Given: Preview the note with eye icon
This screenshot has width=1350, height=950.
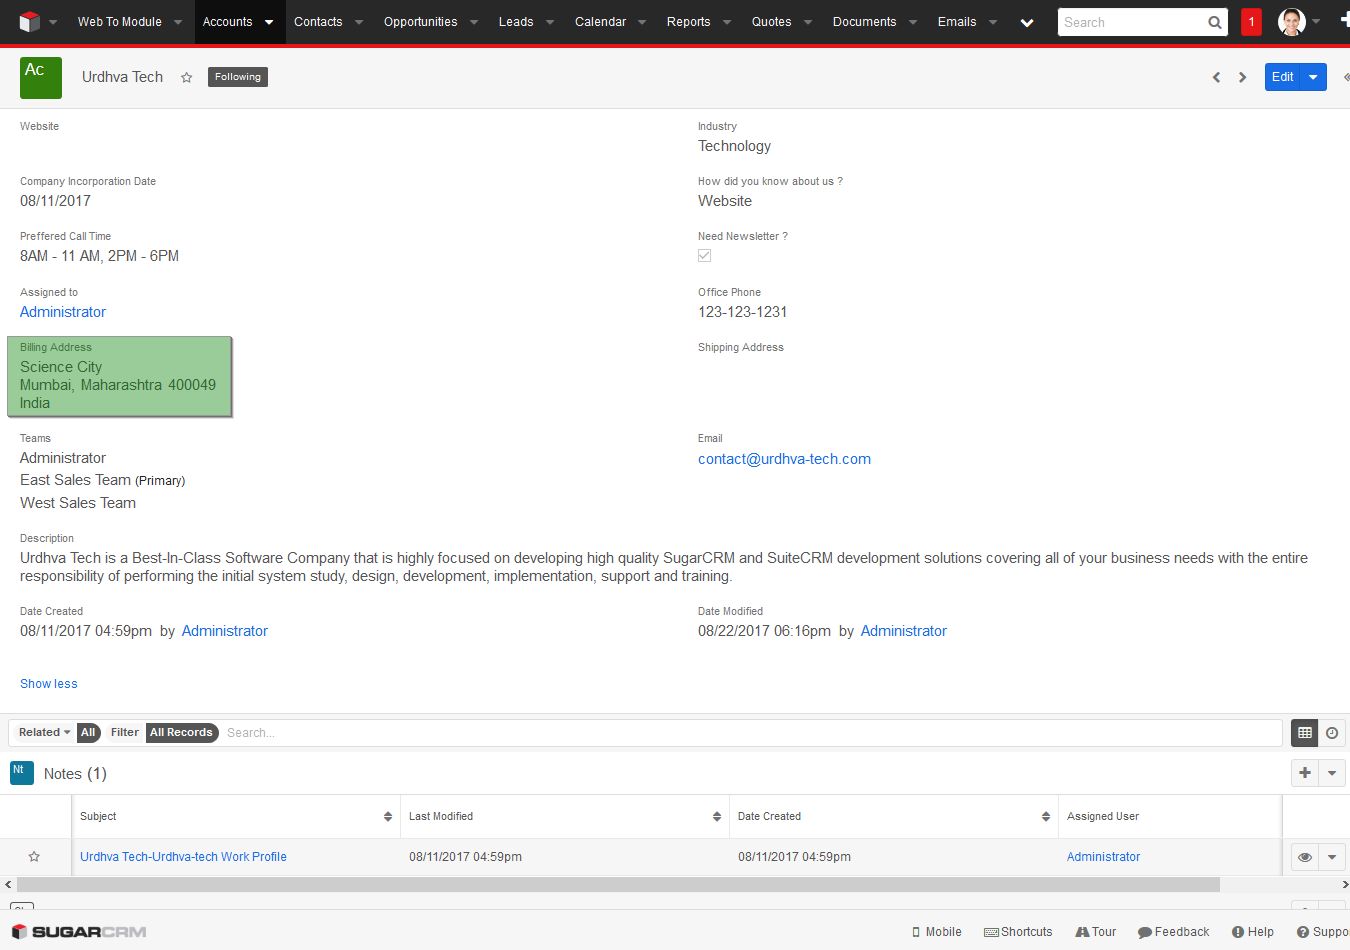Looking at the screenshot, I should [1305, 857].
